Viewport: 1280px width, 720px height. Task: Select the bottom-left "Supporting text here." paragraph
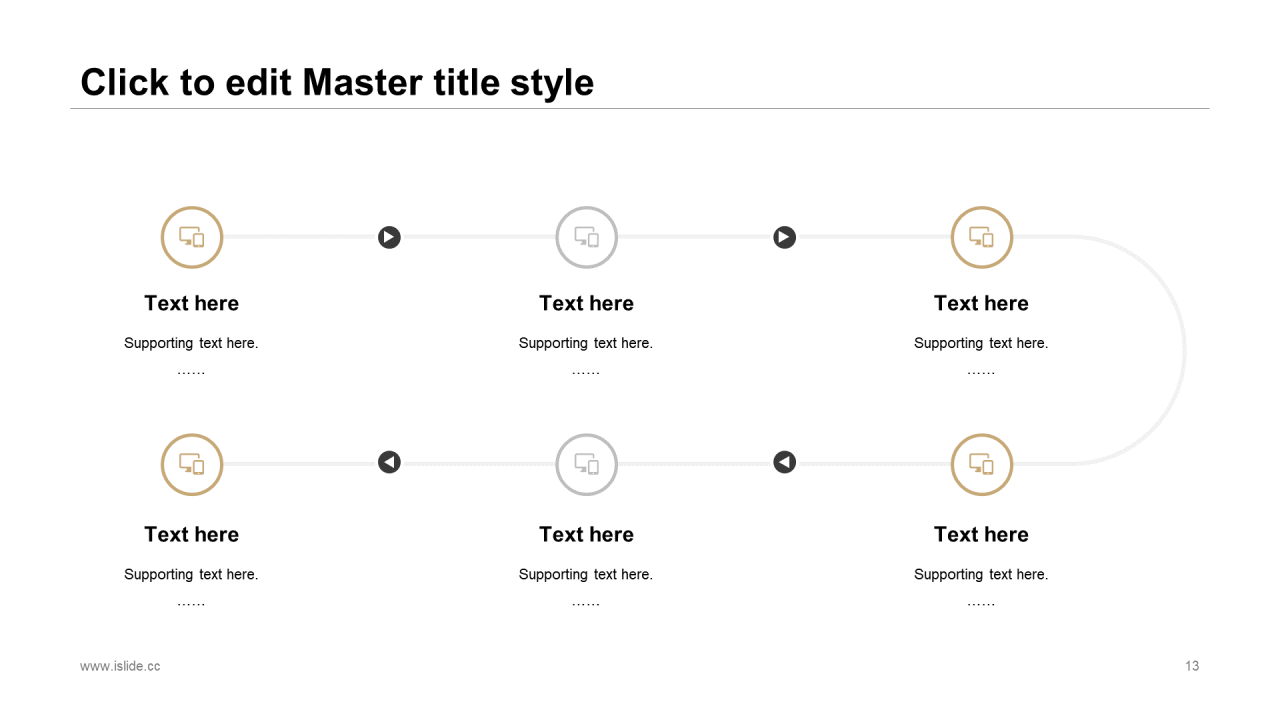pyautogui.click(x=191, y=574)
